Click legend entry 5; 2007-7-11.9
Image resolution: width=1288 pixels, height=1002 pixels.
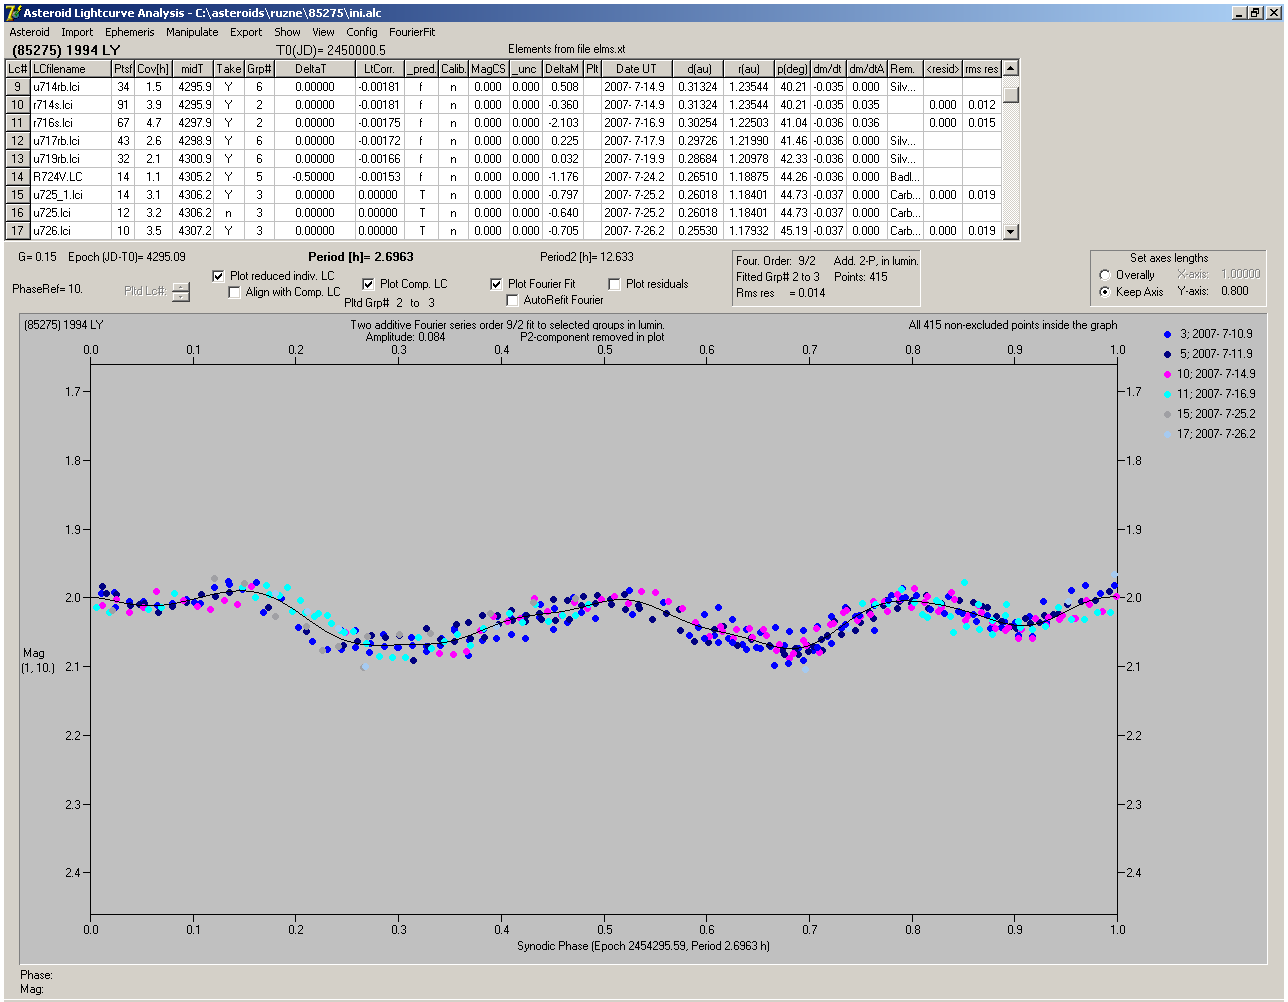[x=1207, y=354]
